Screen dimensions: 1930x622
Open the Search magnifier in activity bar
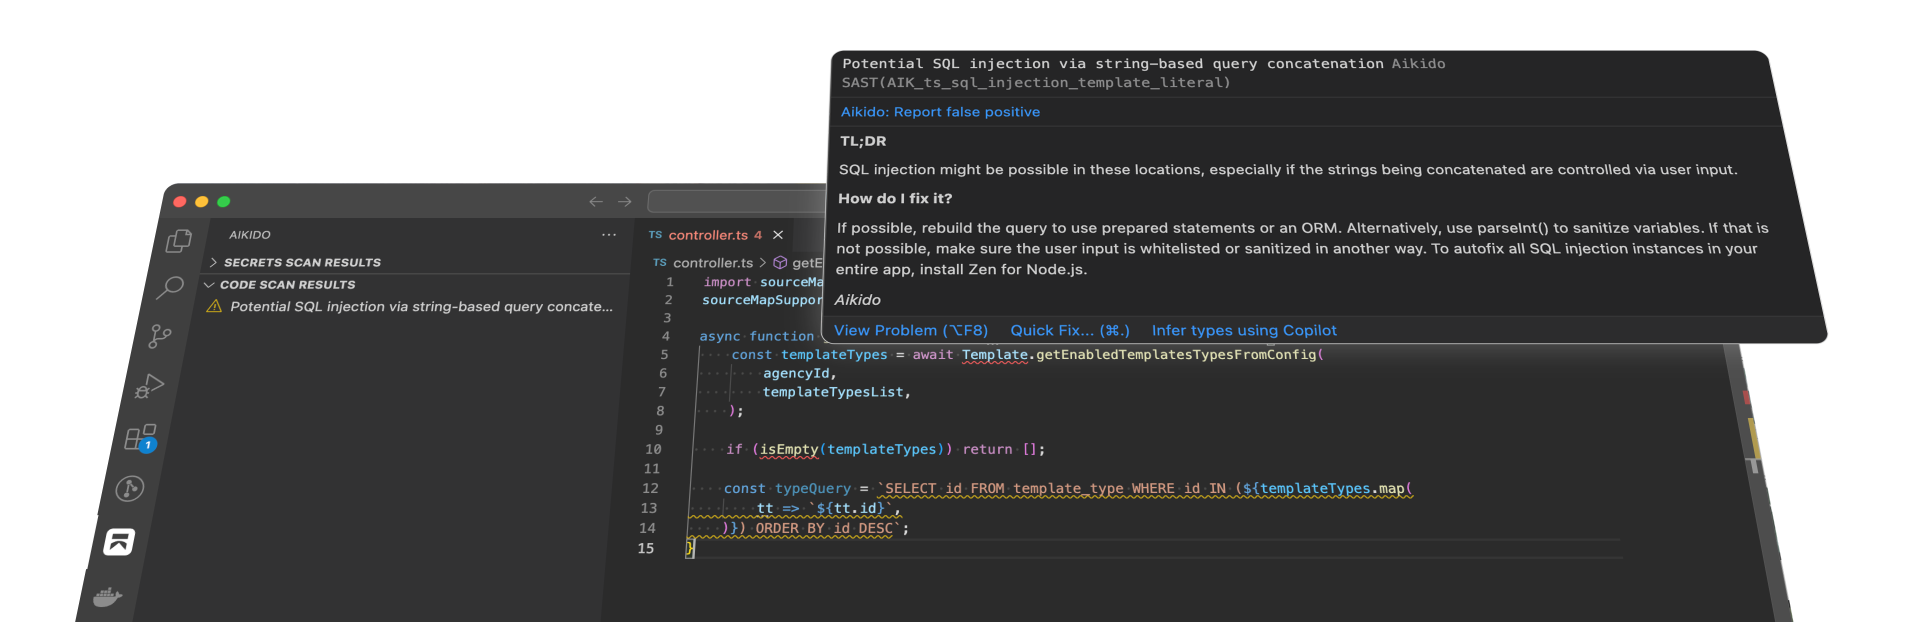pos(170,288)
